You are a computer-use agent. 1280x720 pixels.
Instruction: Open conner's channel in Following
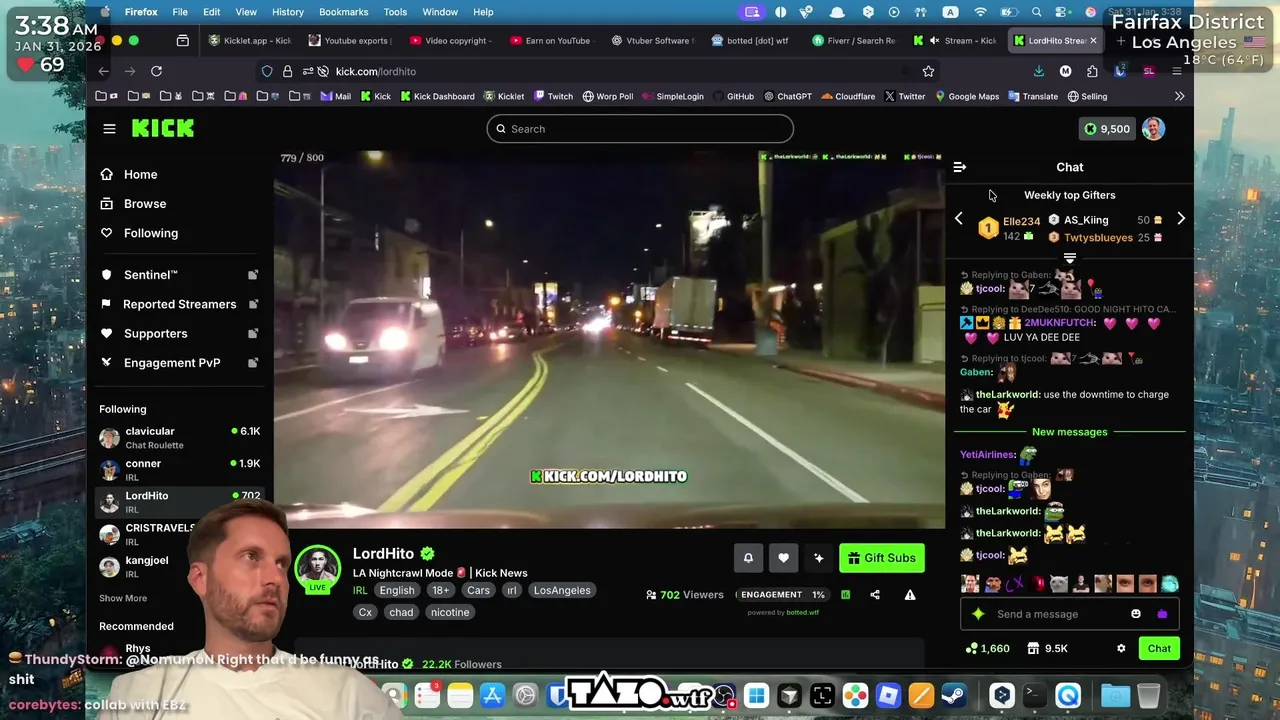click(x=180, y=469)
